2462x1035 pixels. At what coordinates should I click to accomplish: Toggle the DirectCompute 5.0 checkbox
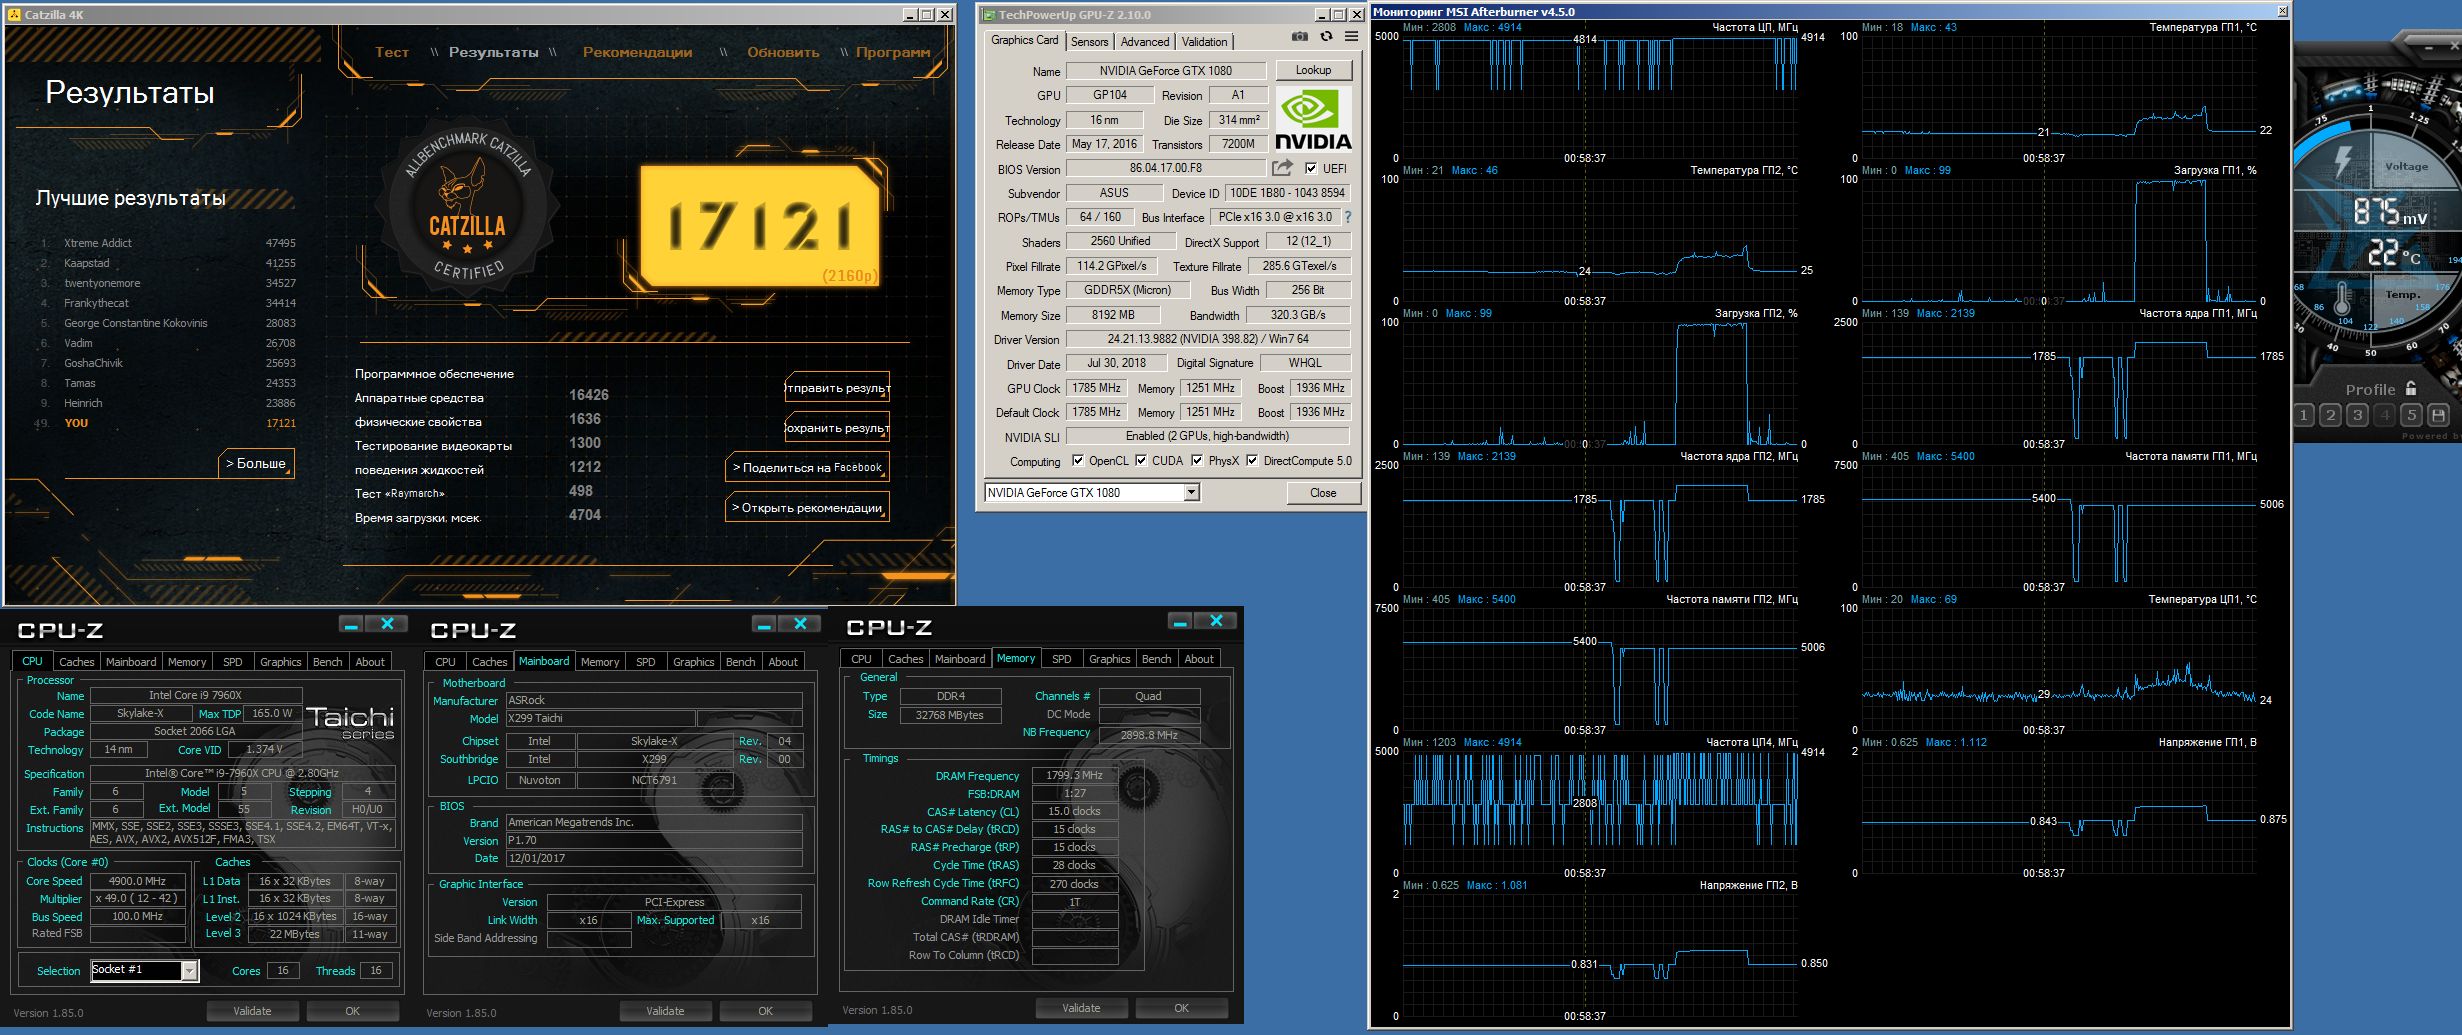click(1252, 461)
